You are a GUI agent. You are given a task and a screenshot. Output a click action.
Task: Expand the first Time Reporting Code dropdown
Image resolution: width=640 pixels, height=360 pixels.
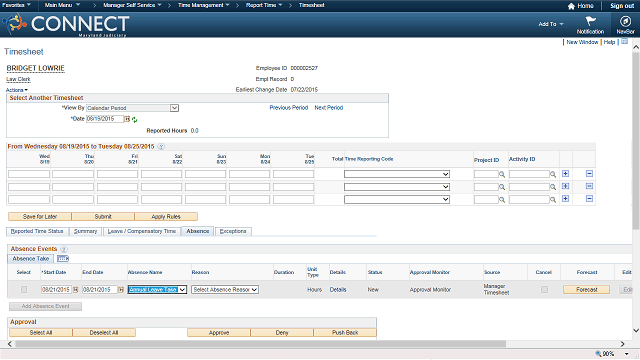point(397,174)
